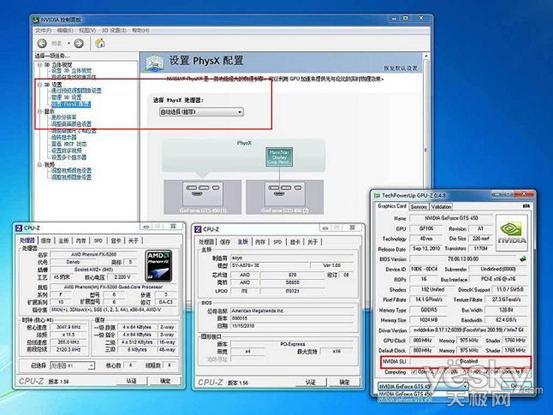The width and height of the screenshot is (553, 415).
Task: Open 缓存 tab in CPU-Z processor window
Action: (x=46, y=240)
